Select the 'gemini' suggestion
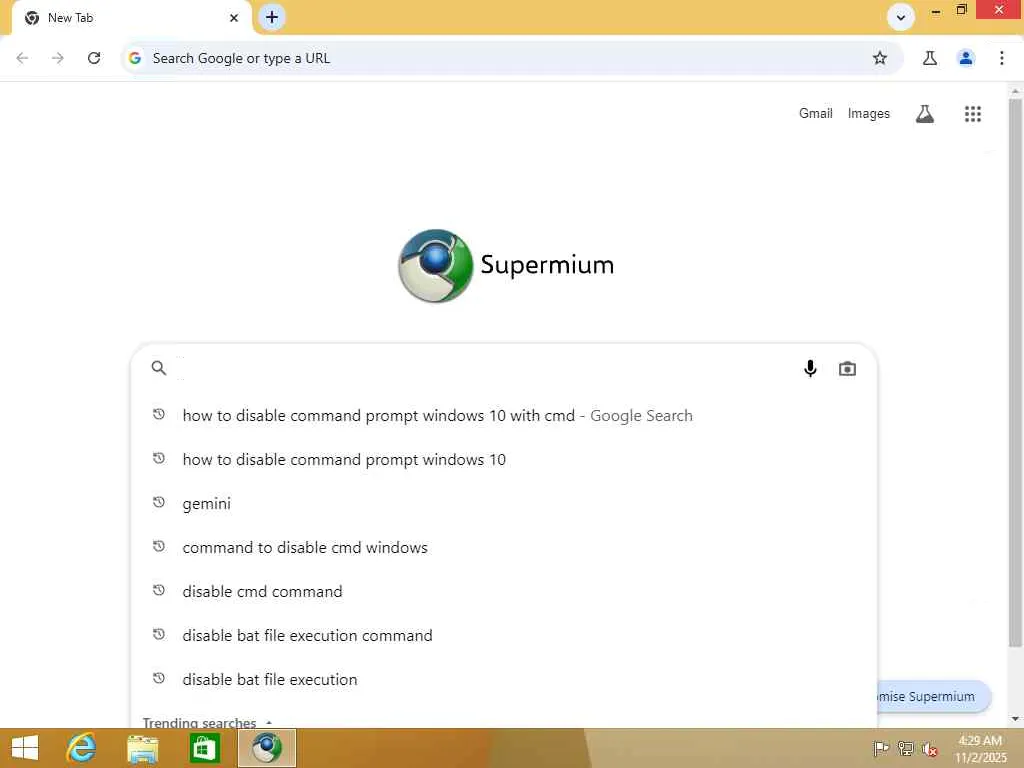The height and width of the screenshot is (768, 1024). [x=504, y=504]
